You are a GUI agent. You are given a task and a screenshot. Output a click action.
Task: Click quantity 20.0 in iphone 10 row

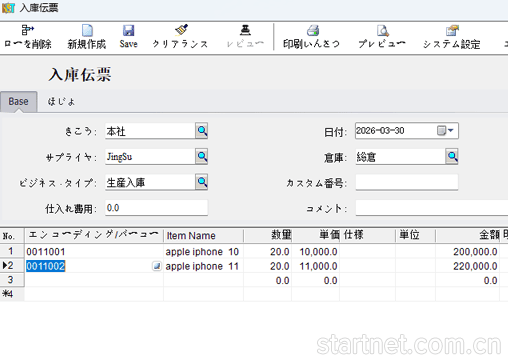point(268,252)
